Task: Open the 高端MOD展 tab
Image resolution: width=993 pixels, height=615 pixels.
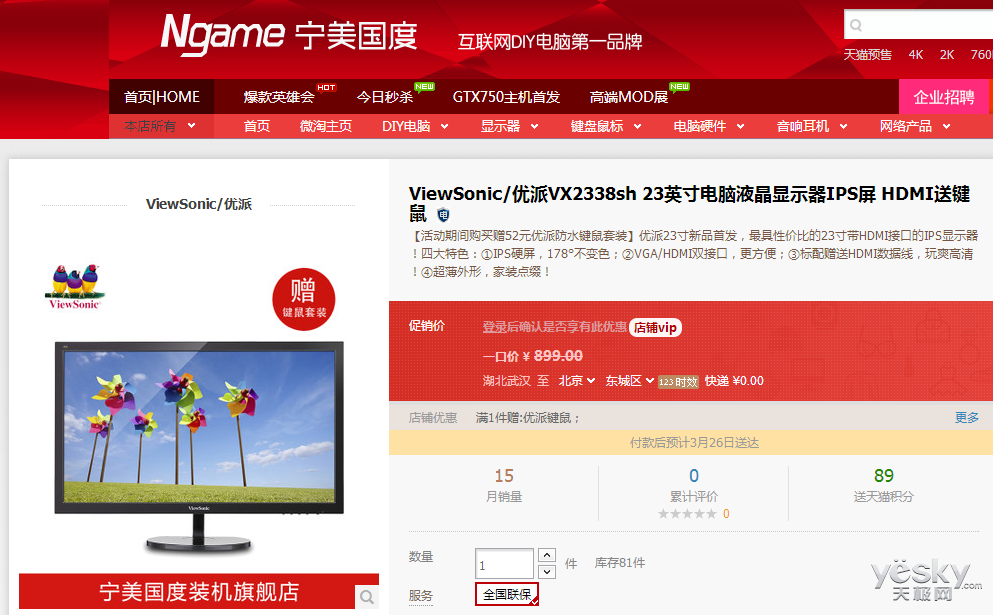Action: coord(628,97)
